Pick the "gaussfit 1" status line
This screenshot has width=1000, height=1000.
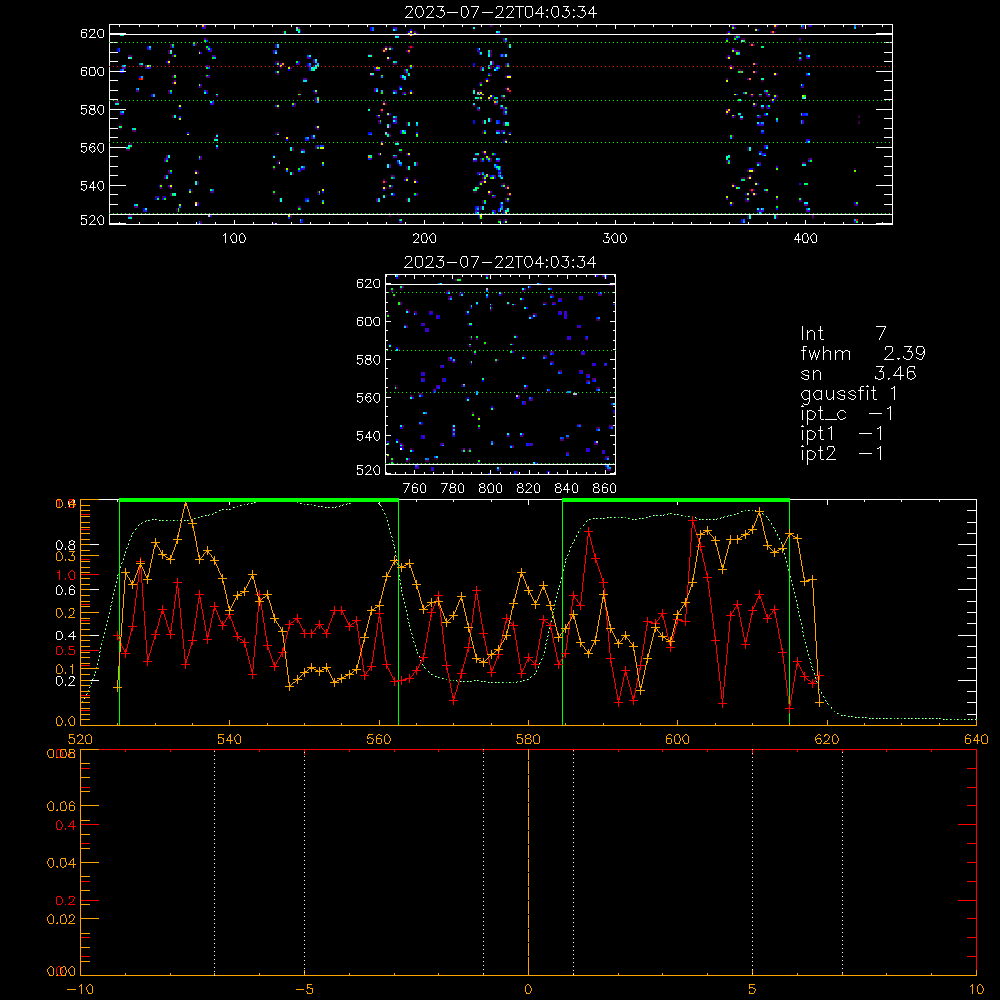pos(849,393)
